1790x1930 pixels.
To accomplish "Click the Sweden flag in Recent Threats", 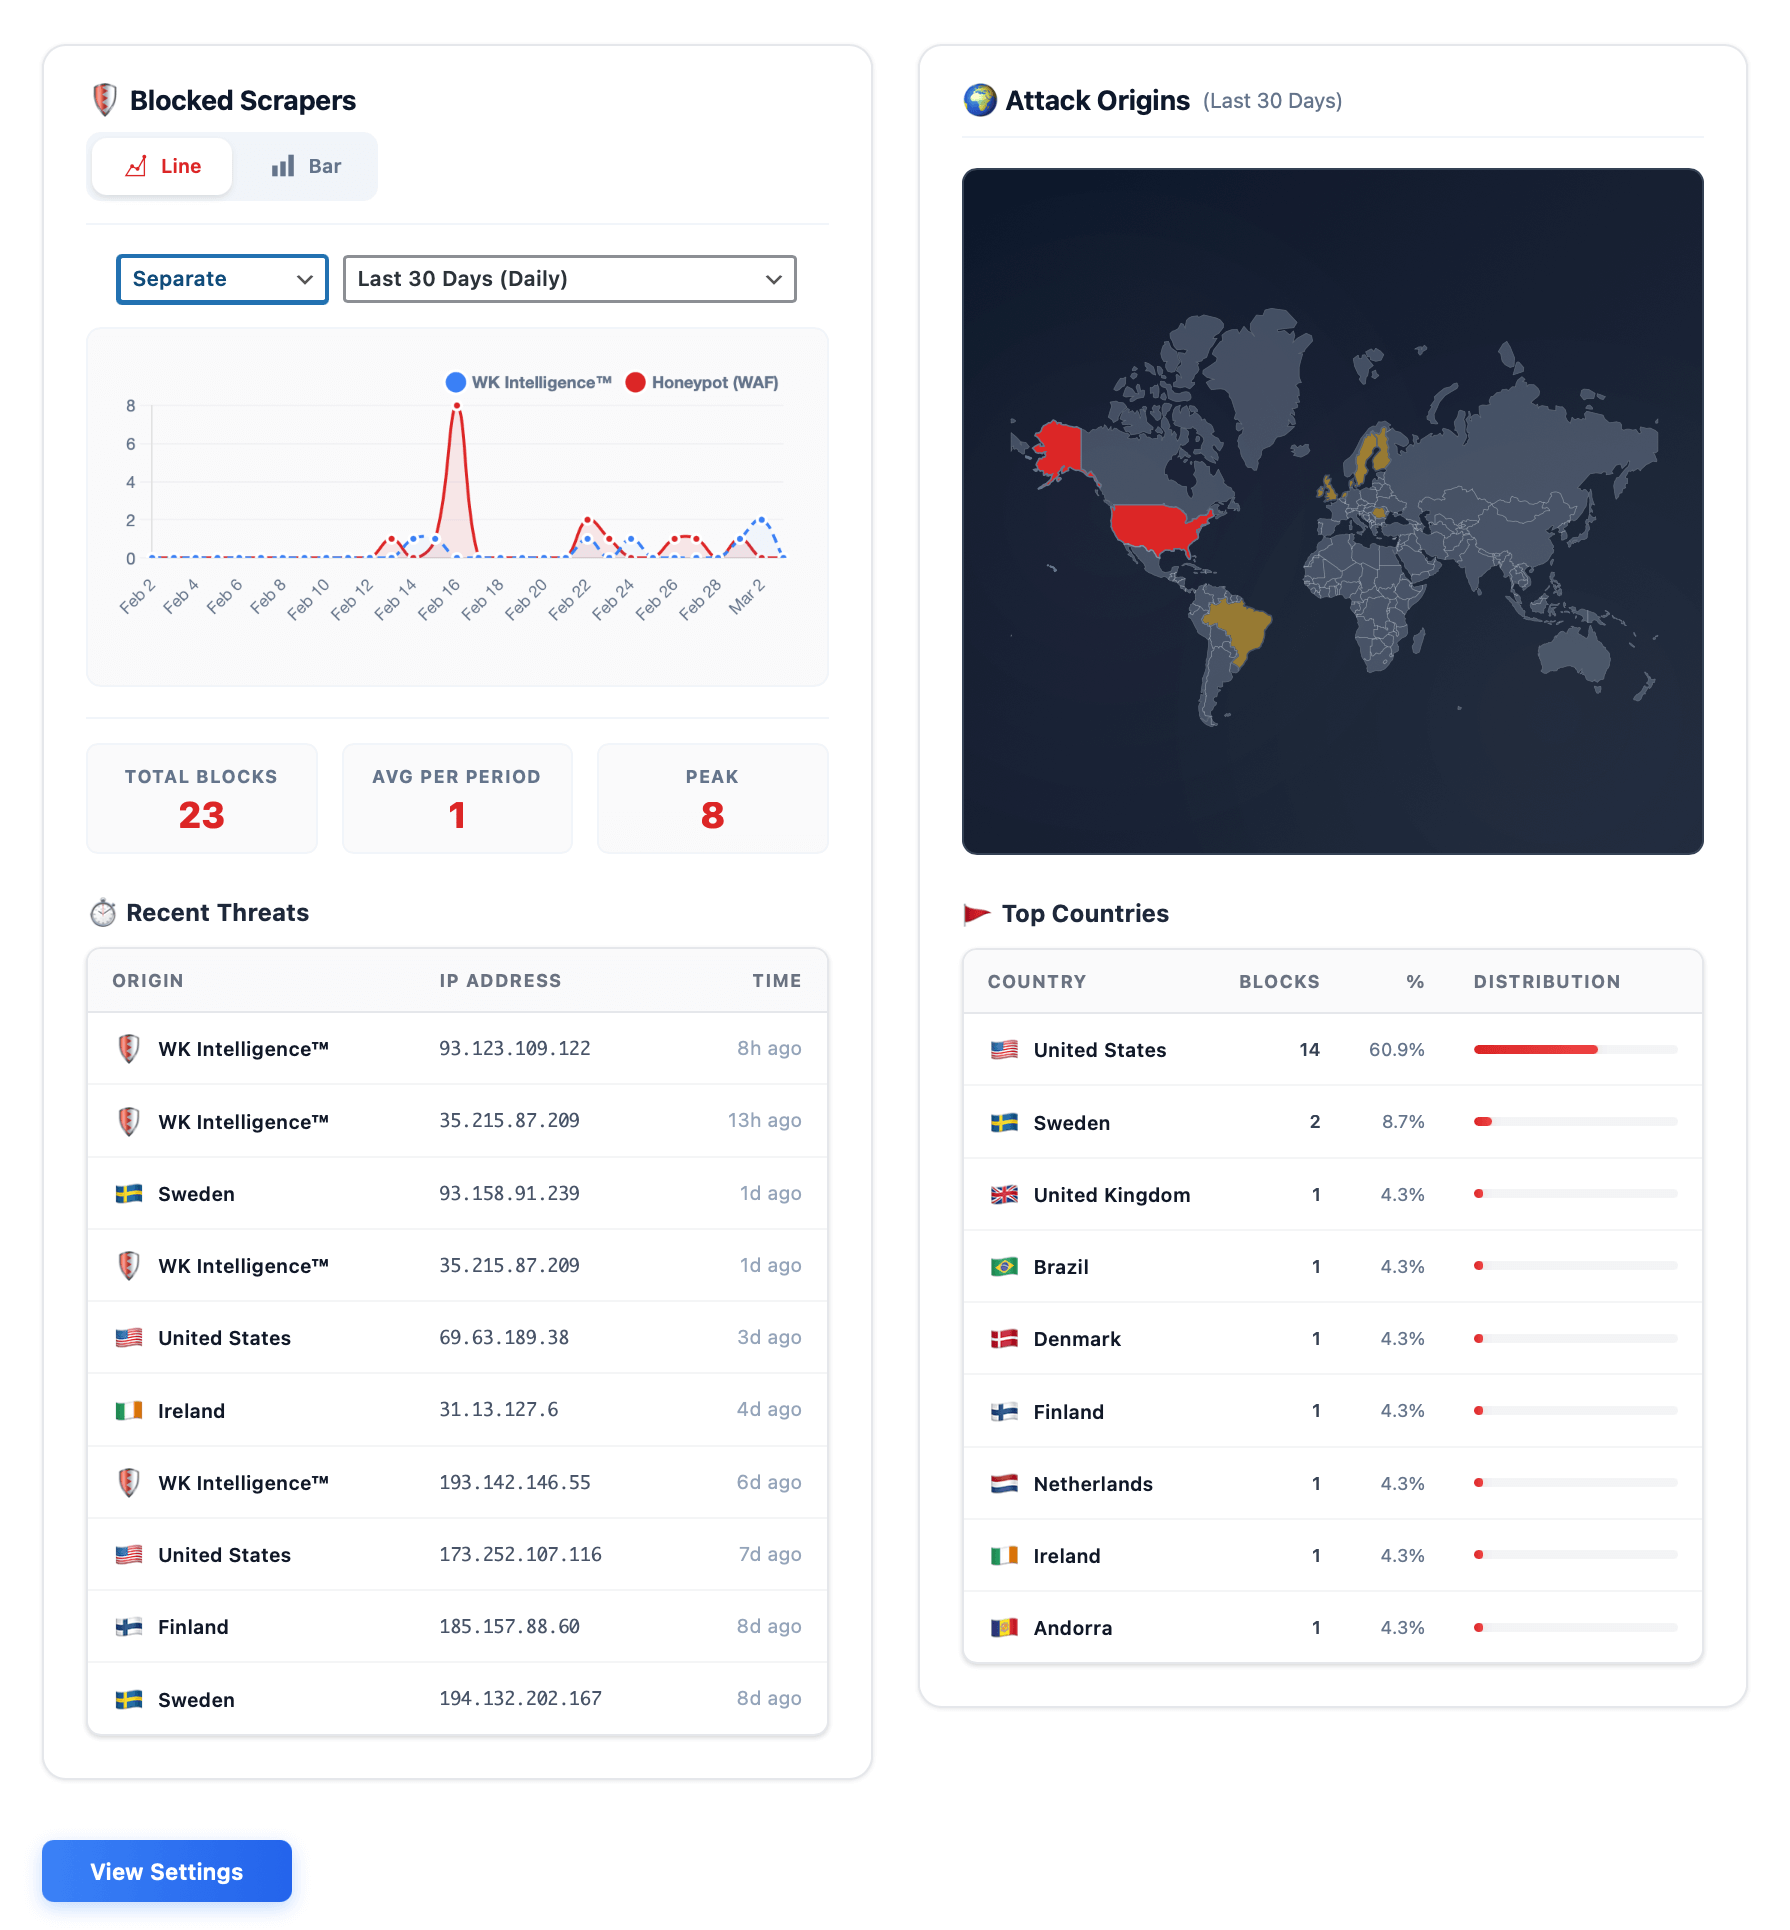I will pyautogui.click(x=130, y=1192).
